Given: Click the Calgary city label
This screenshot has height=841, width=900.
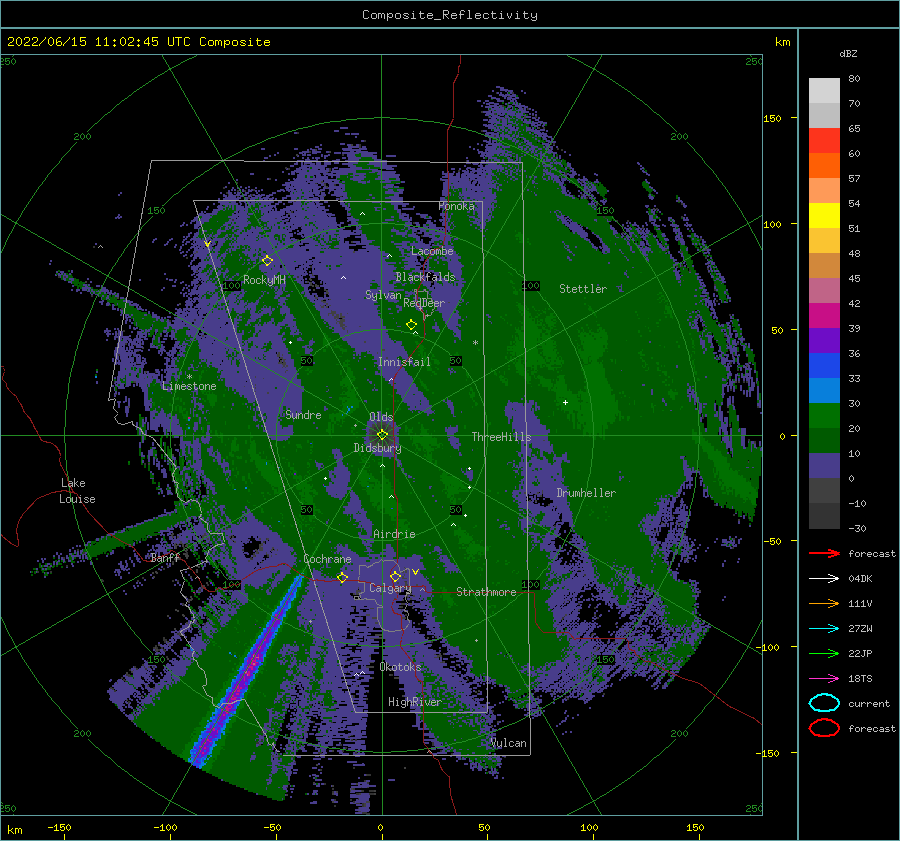Looking at the screenshot, I should click(x=390, y=588).
